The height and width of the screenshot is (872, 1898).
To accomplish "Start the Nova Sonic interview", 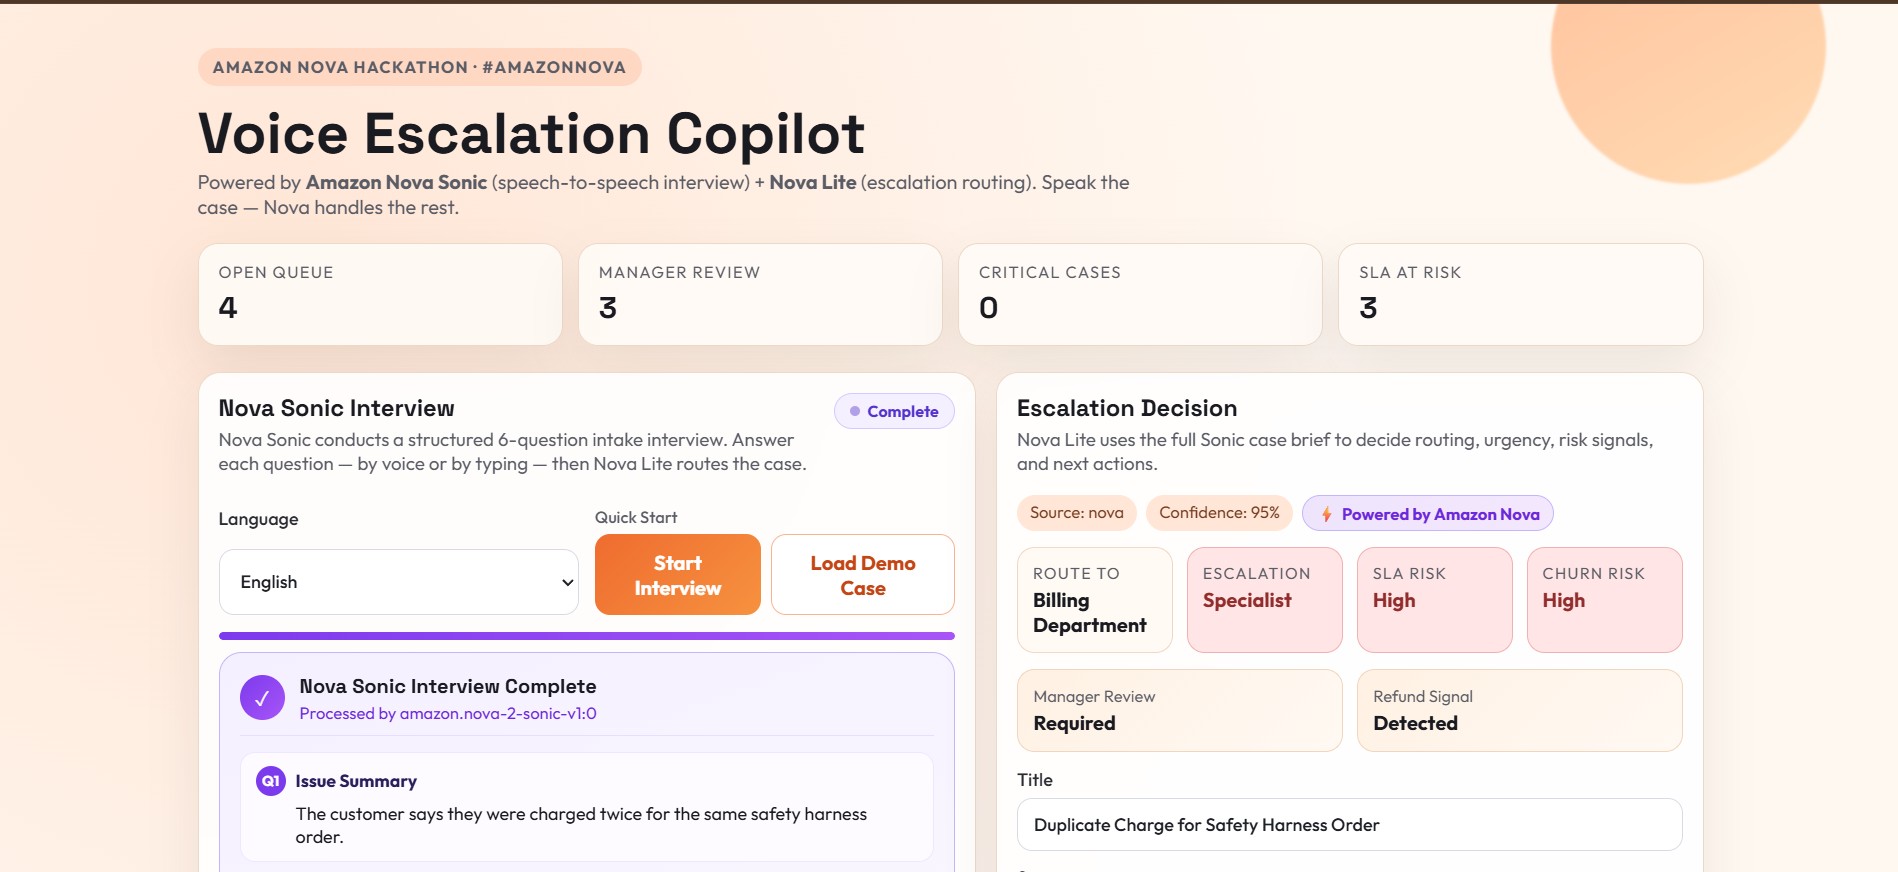I will click(x=678, y=575).
